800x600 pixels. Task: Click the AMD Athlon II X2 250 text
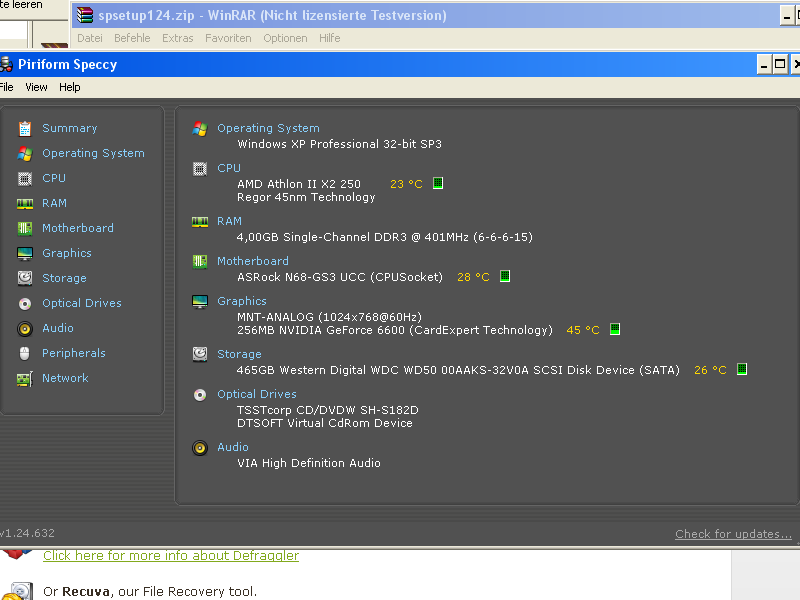[x=298, y=184]
